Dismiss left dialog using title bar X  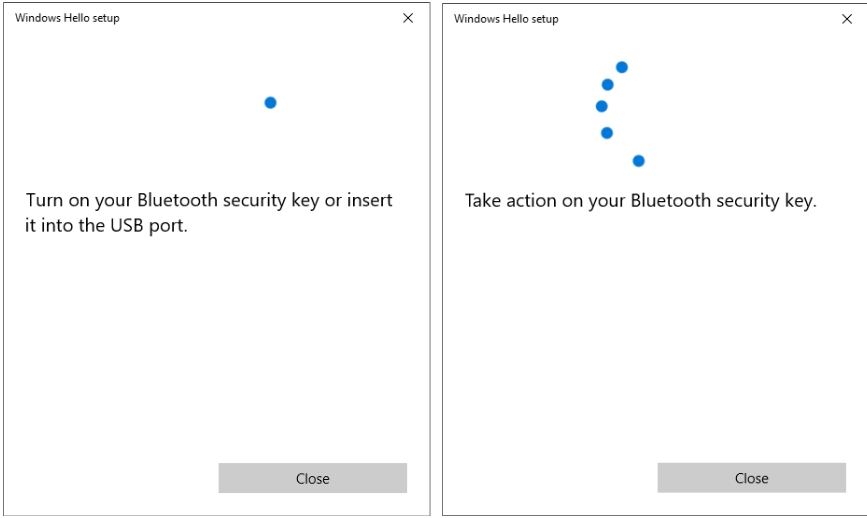click(408, 19)
